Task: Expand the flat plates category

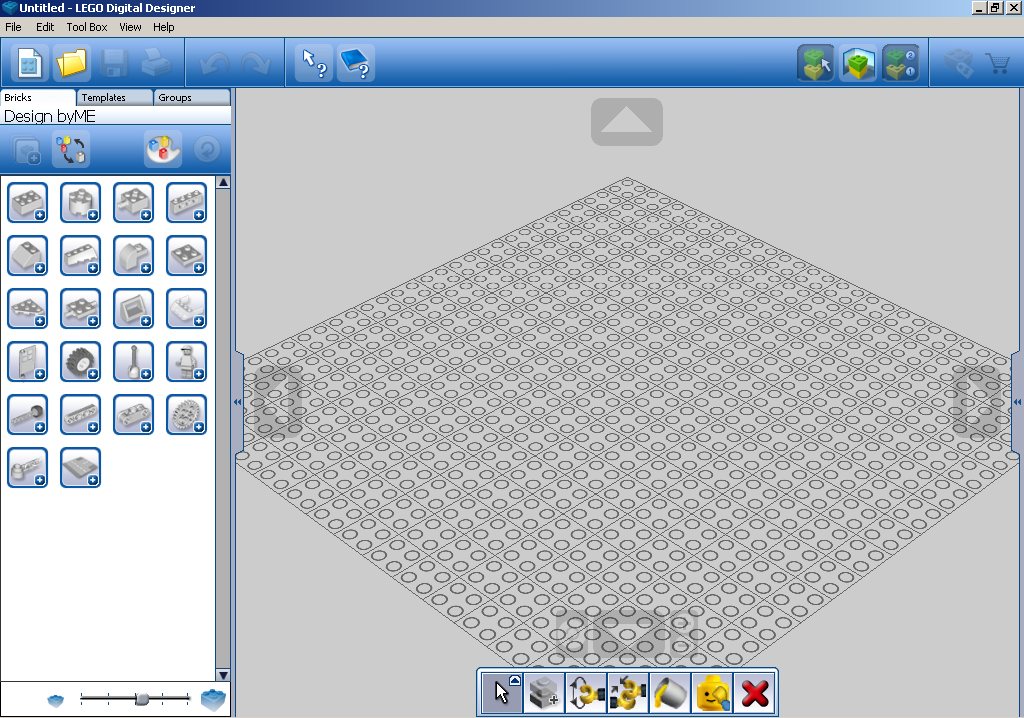Action: coord(186,255)
